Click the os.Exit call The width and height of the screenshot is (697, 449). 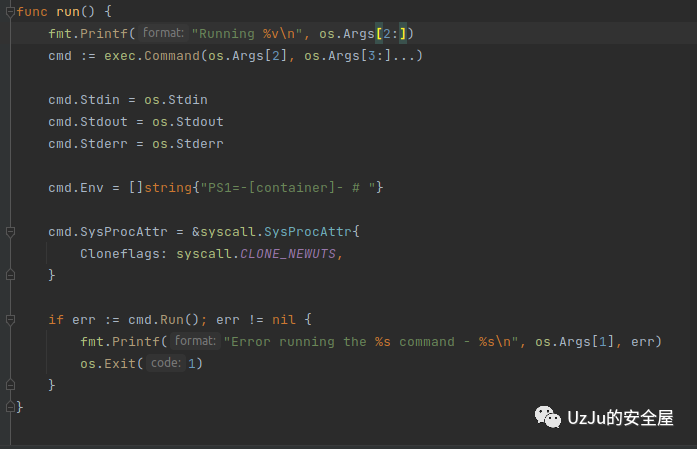click(x=108, y=364)
